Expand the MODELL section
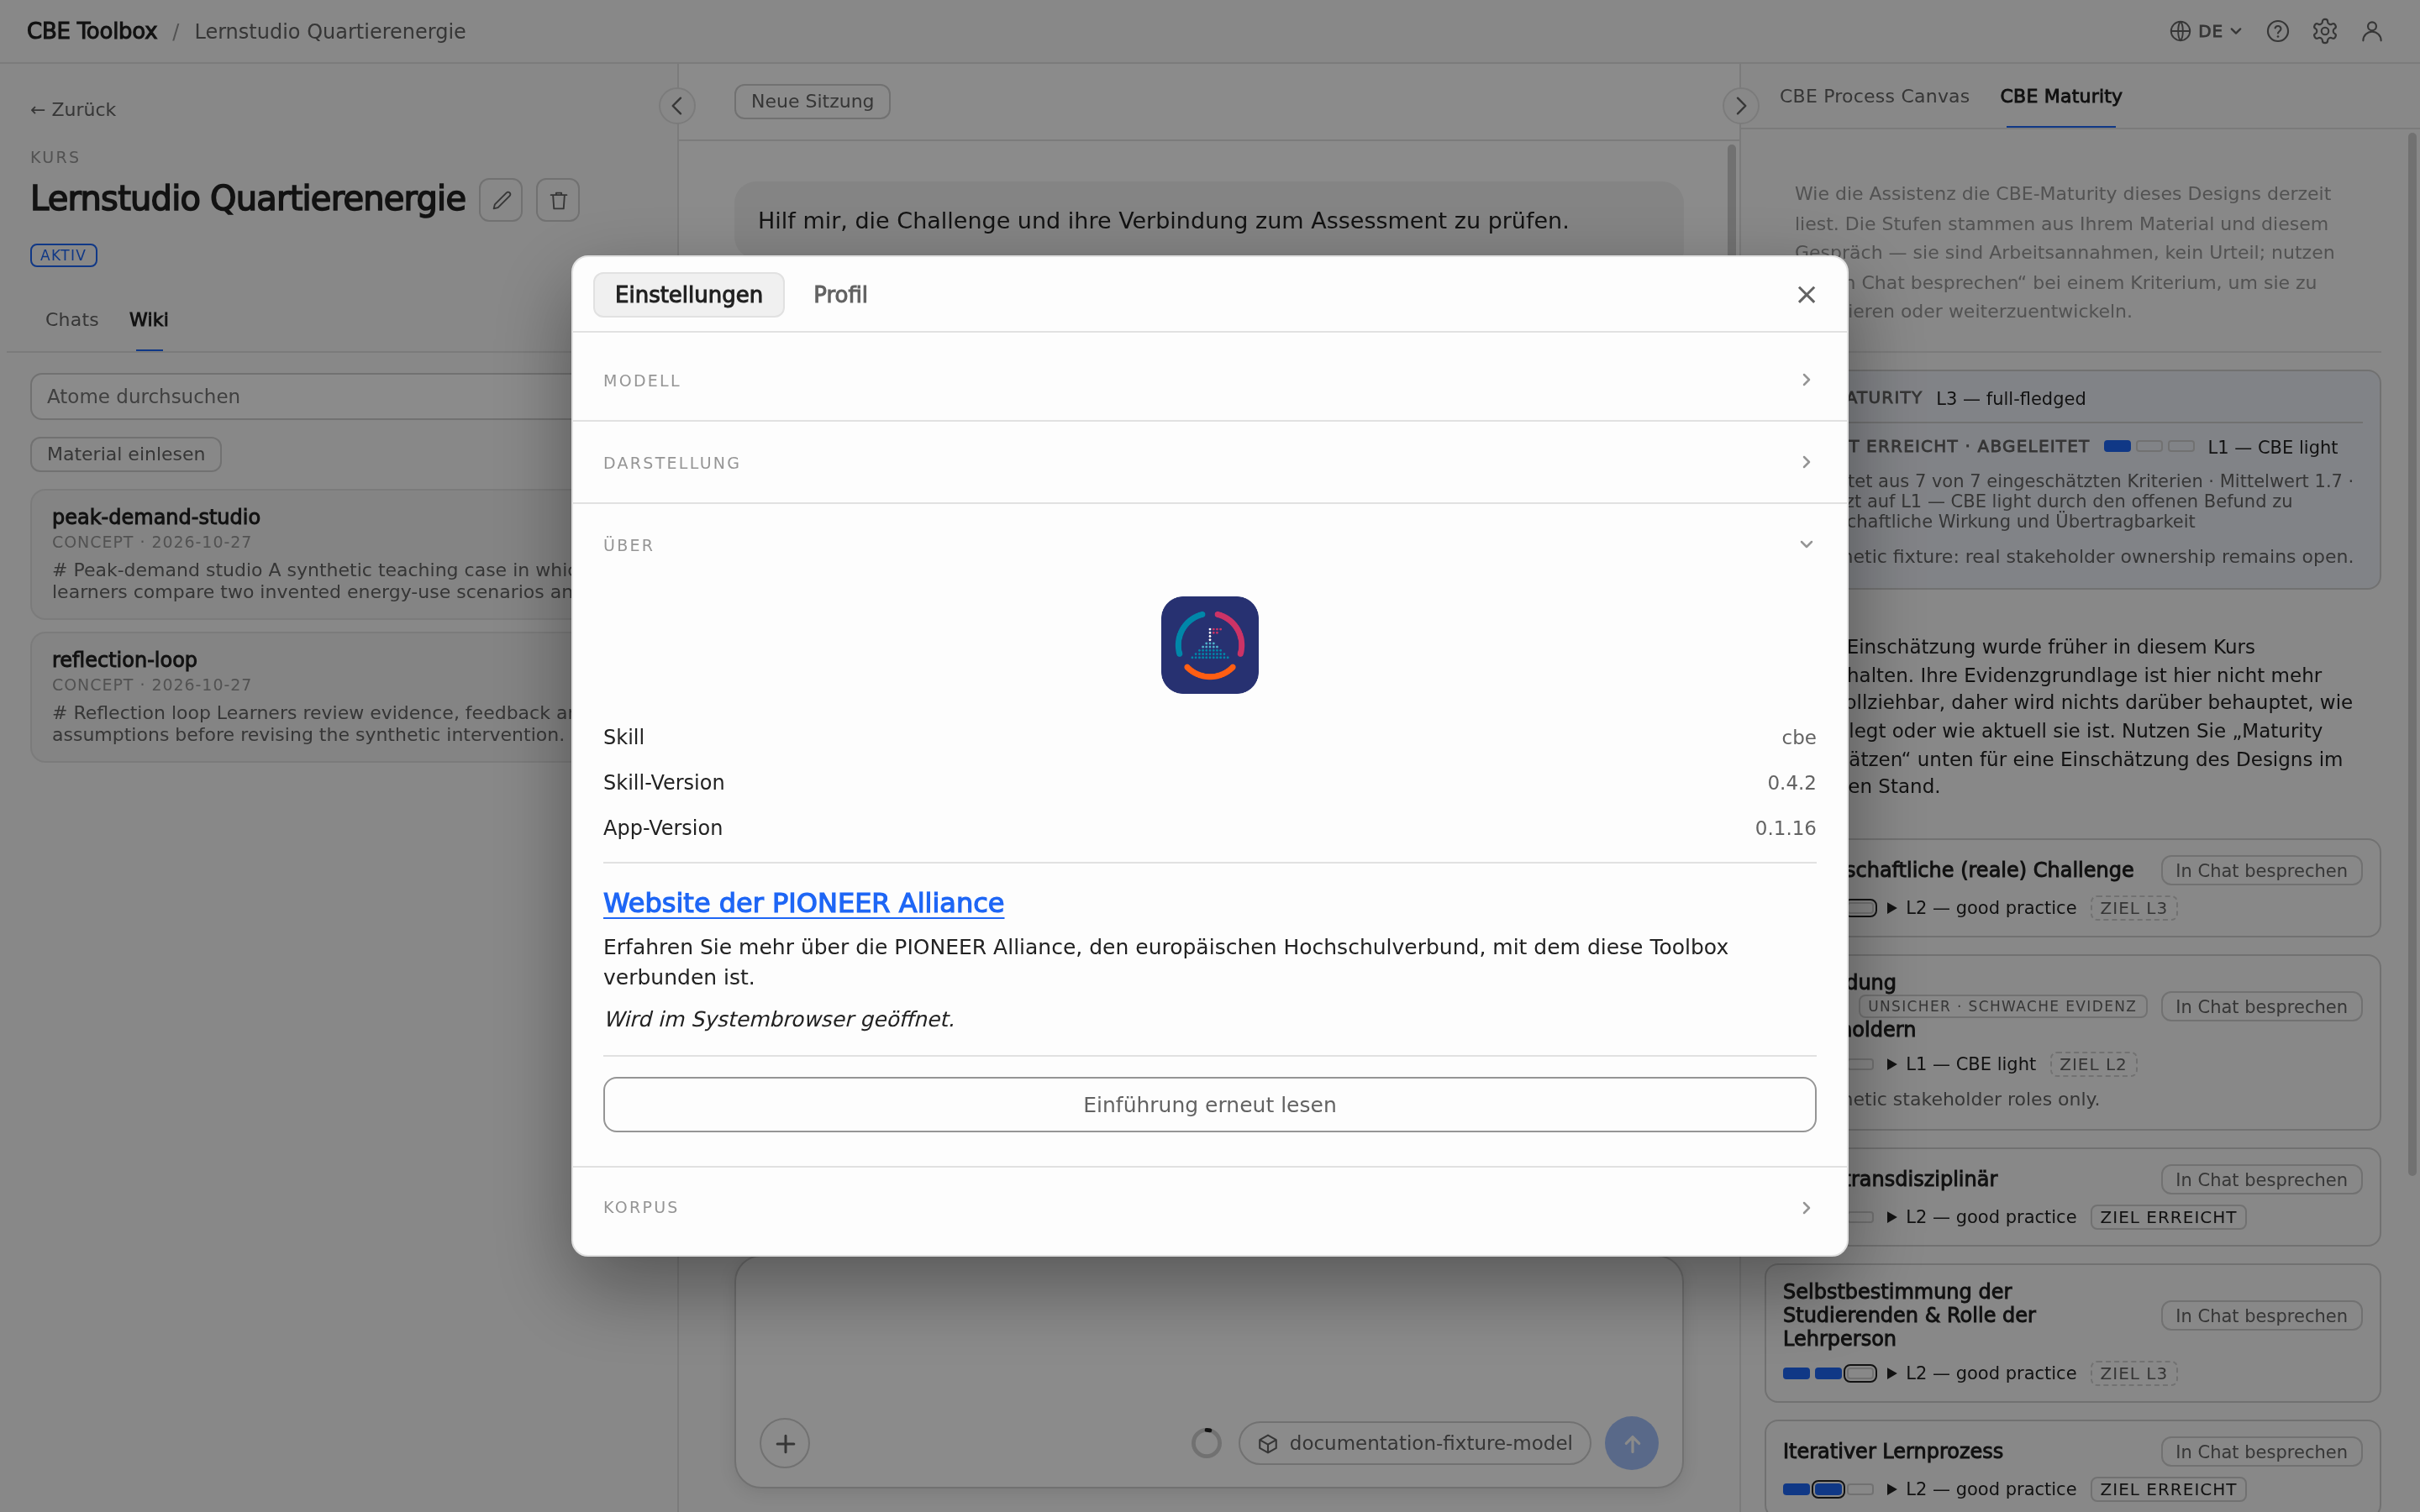 point(1209,380)
